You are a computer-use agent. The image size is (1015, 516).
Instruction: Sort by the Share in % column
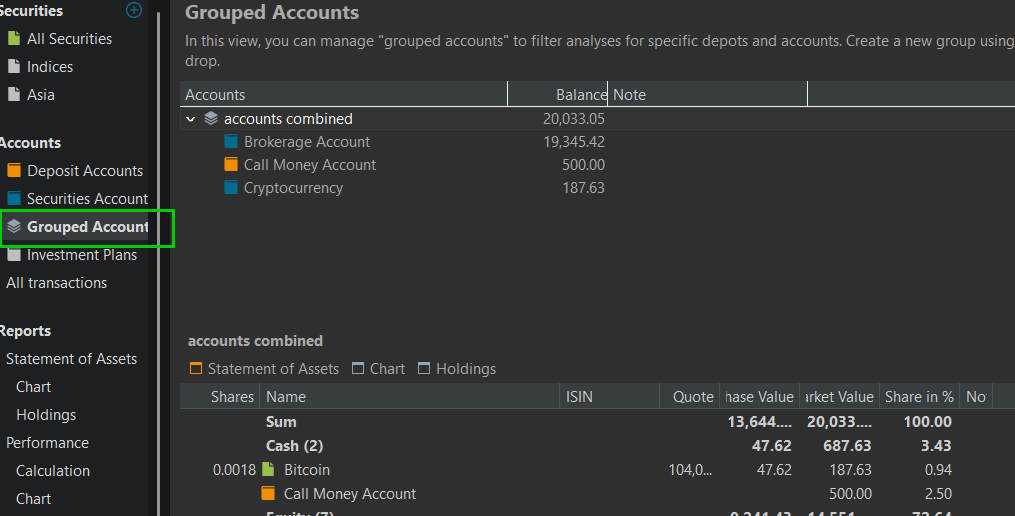(x=917, y=397)
